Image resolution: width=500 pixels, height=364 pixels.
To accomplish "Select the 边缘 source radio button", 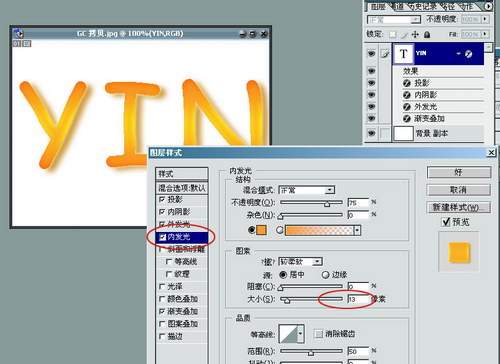I will click(x=326, y=275).
